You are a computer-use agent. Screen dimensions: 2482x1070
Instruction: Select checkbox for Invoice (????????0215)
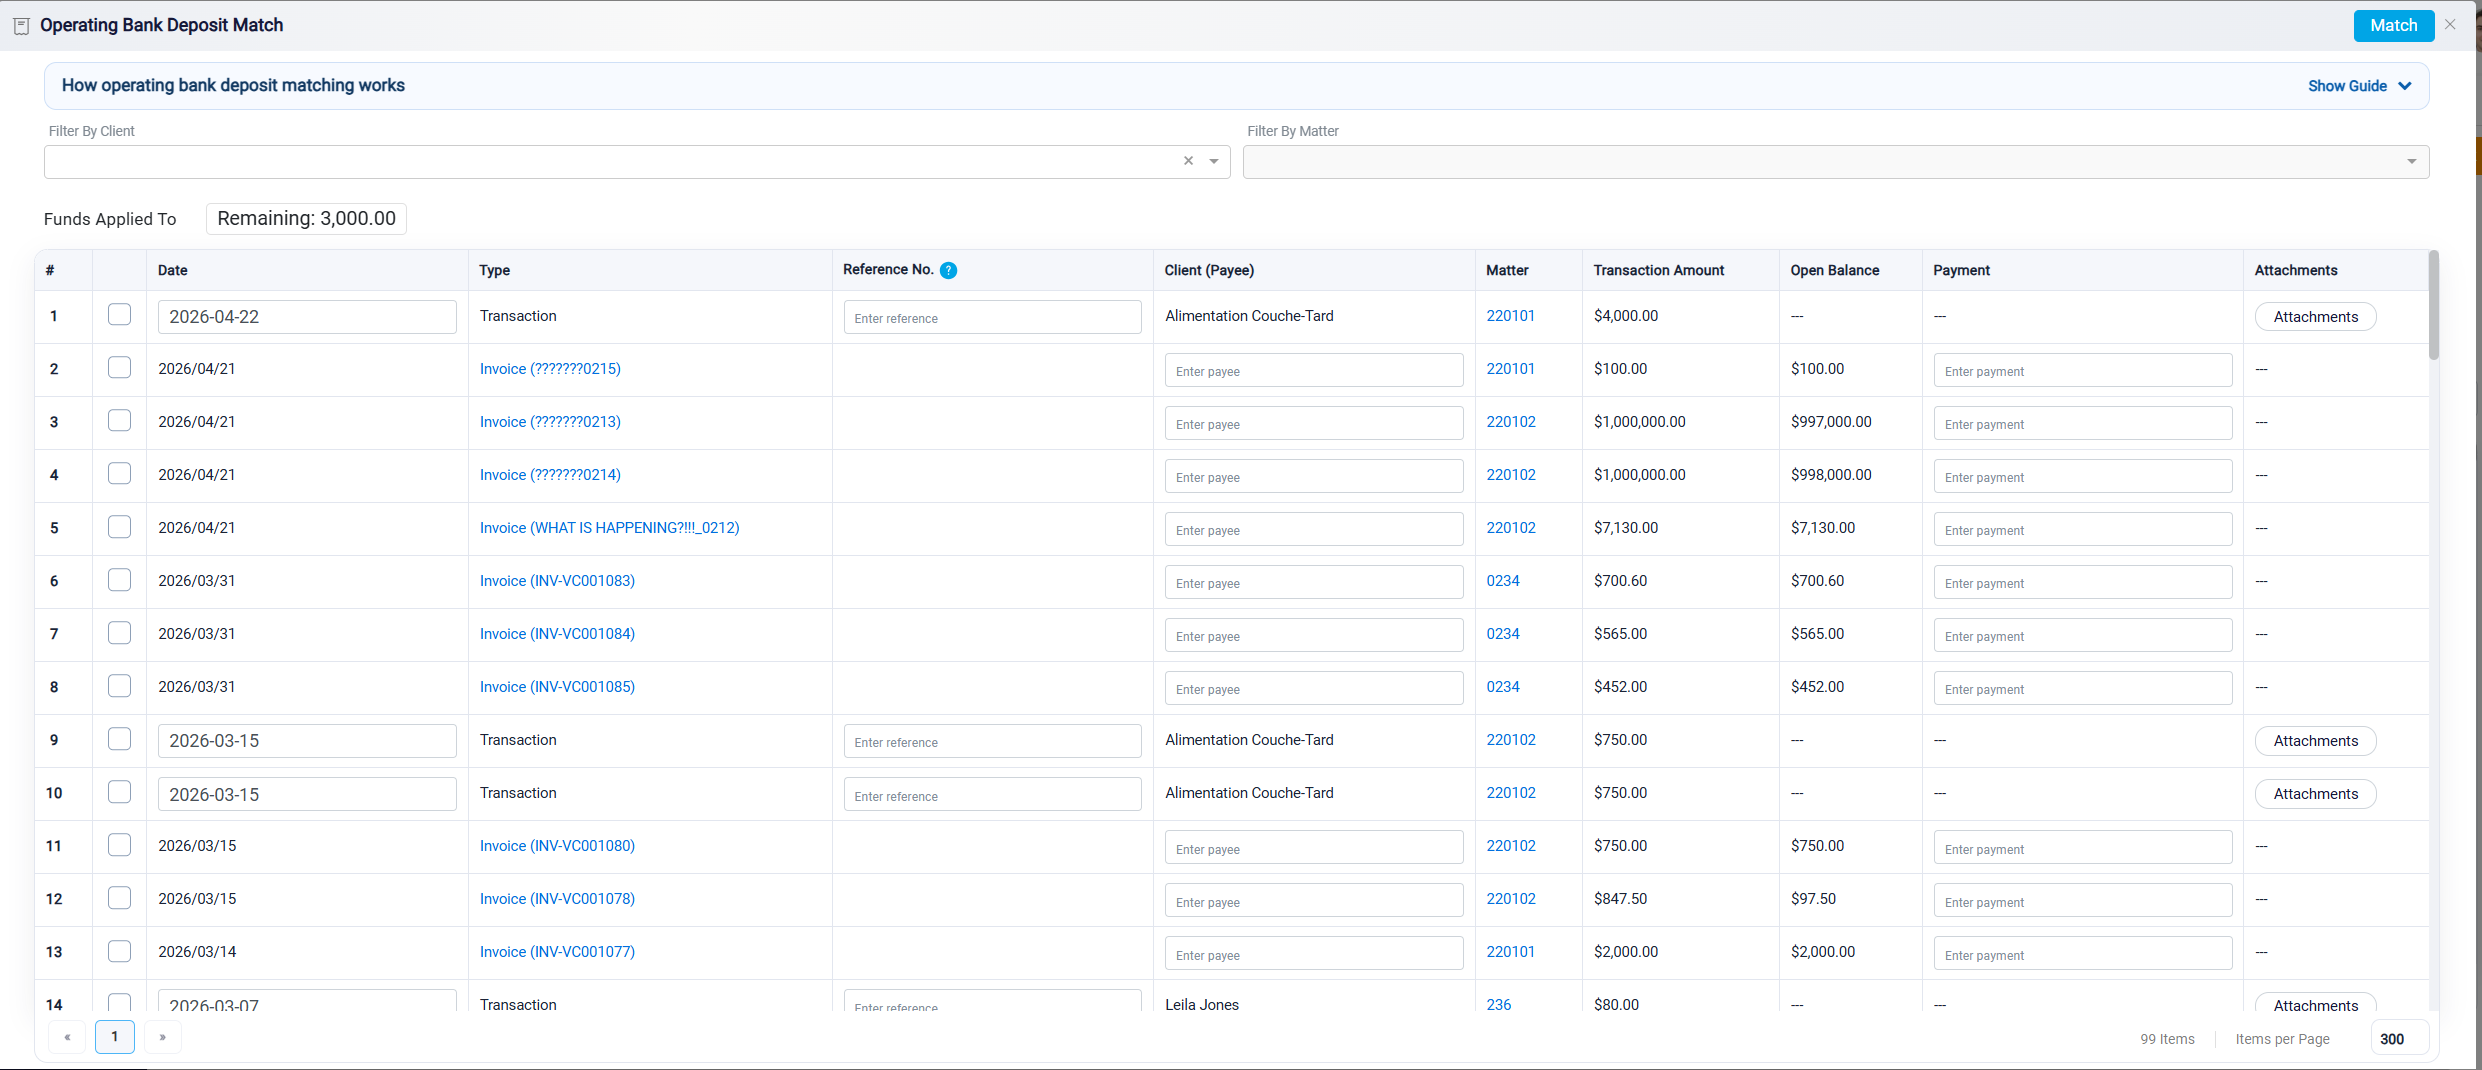point(119,368)
